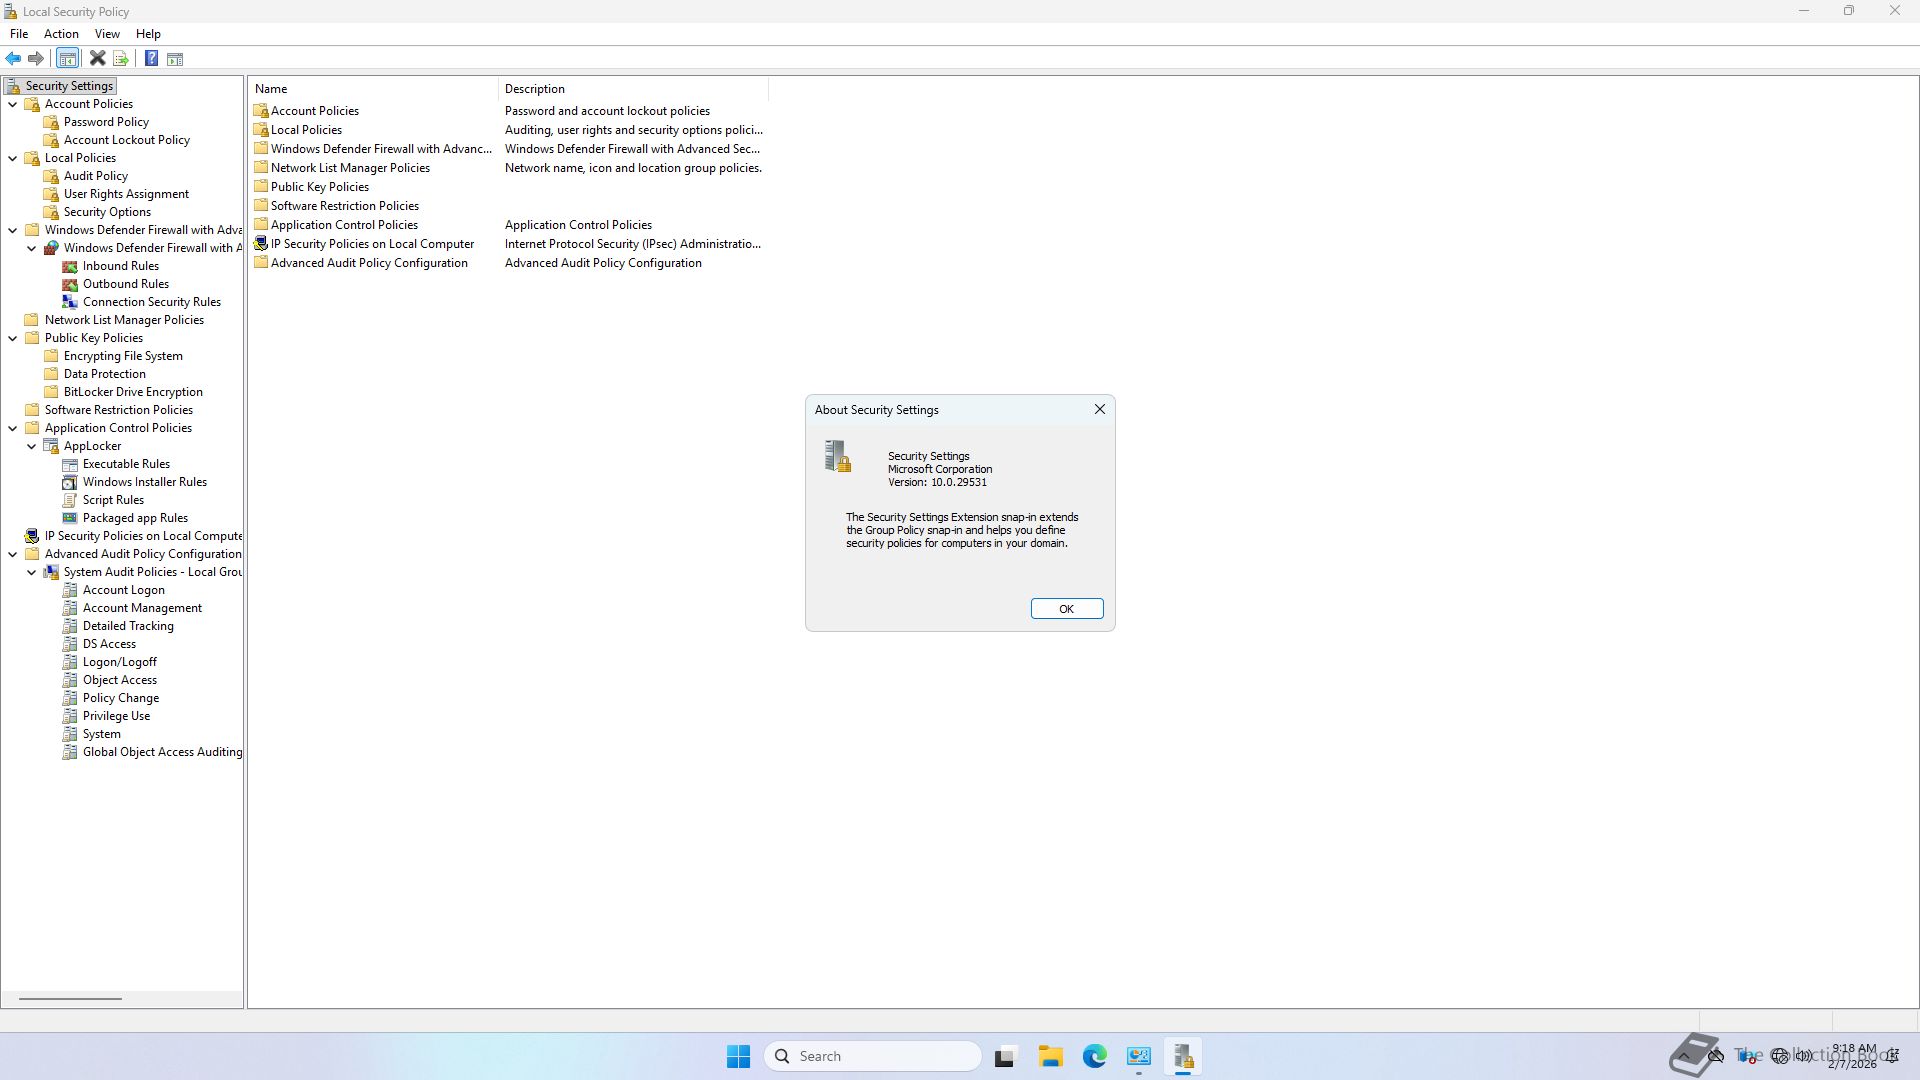Open the Action menu
The width and height of the screenshot is (1920, 1080).
click(61, 34)
